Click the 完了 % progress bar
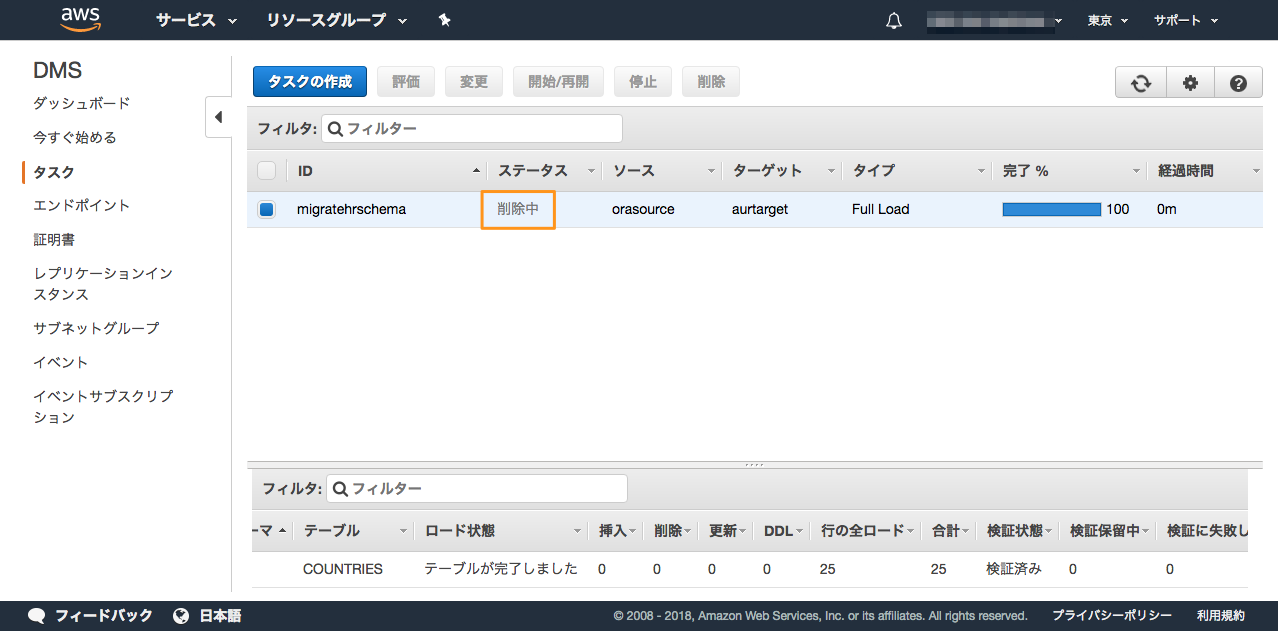The height and width of the screenshot is (631, 1278). 1051,210
